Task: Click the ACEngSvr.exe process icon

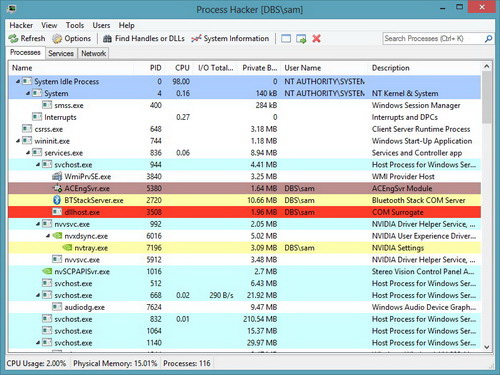Action: point(57,188)
